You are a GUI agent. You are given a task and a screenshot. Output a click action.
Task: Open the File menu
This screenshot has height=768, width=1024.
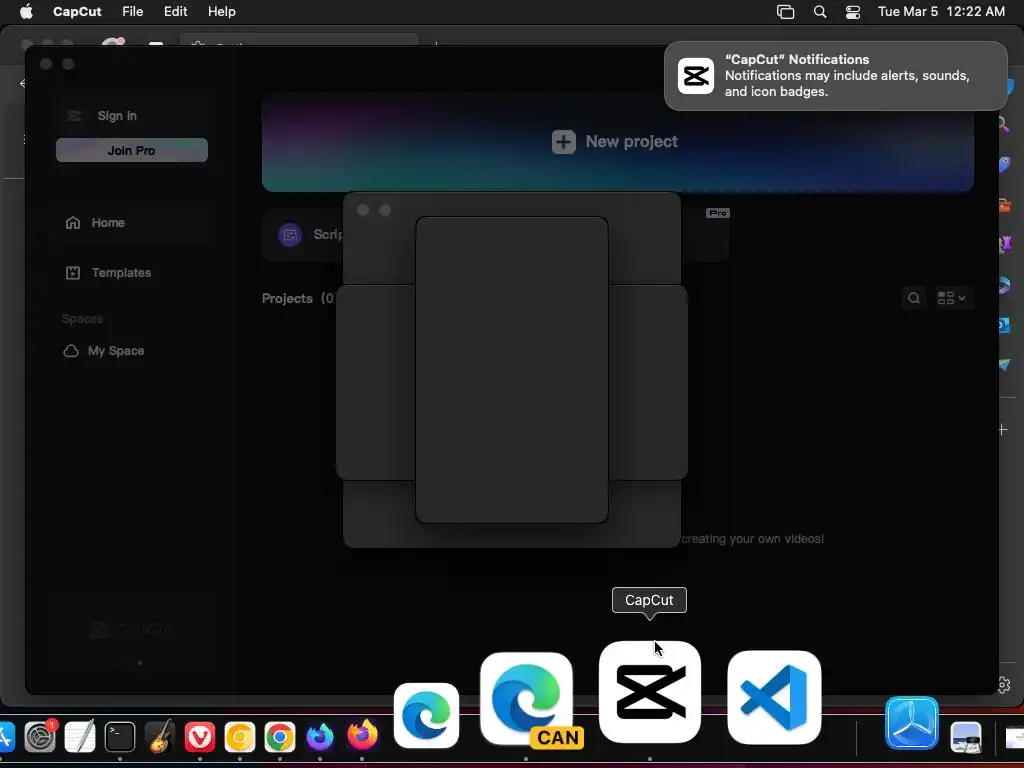[x=133, y=12]
